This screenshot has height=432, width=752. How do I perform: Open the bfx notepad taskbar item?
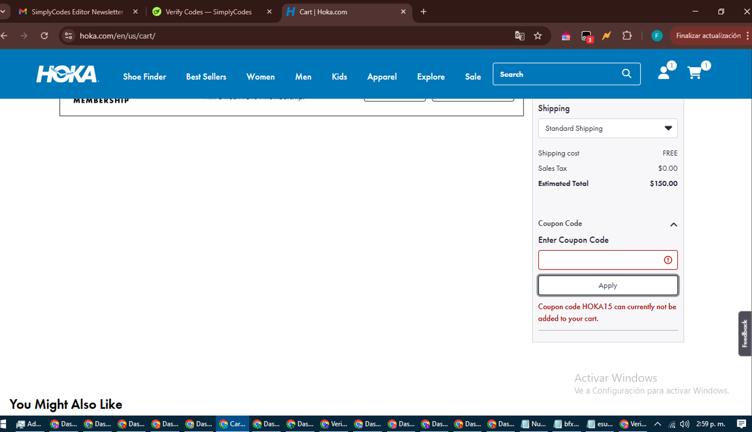pos(566,424)
